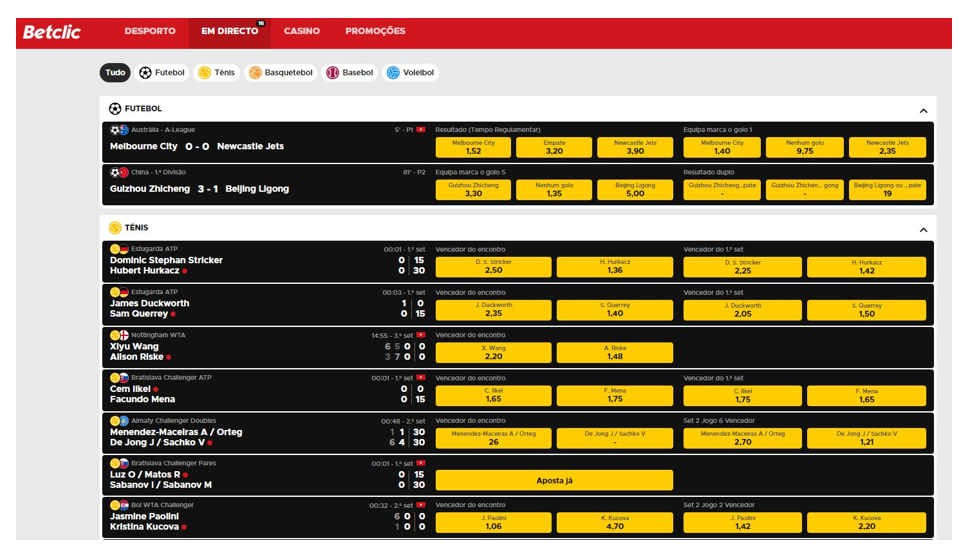Viewport: 980px width, 560px height.
Task: Bet C. Ilkel match winner 1,65
Action: (x=493, y=396)
